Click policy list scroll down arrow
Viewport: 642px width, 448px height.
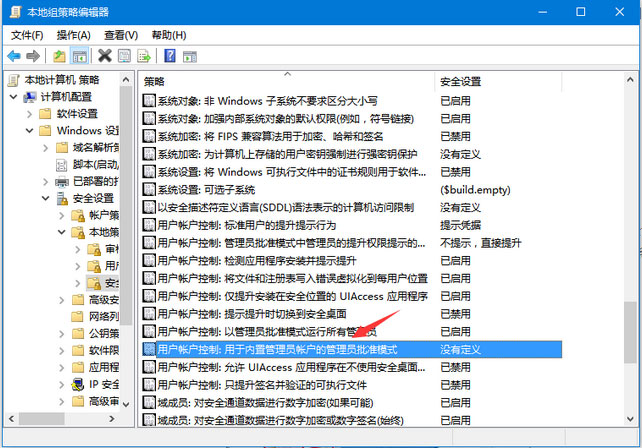630,419
